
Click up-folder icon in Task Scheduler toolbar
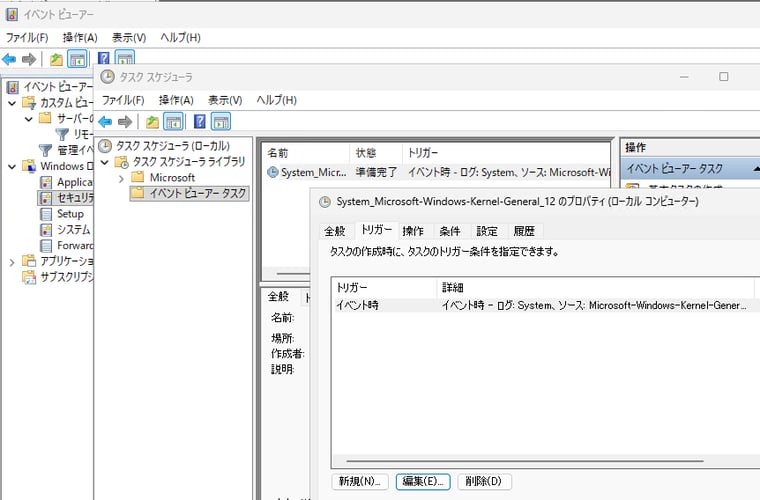[x=152, y=122]
